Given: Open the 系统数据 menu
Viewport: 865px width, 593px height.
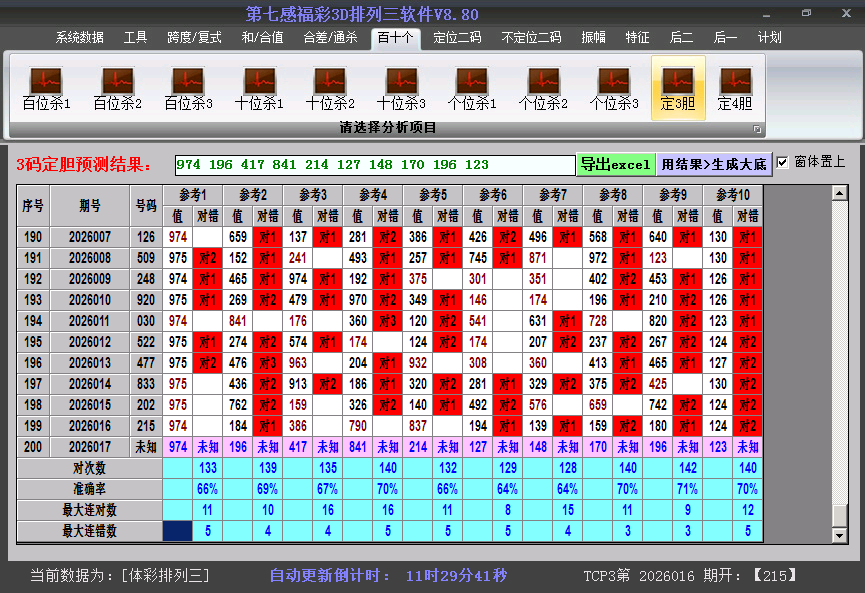Looking at the screenshot, I should [80, 38].
